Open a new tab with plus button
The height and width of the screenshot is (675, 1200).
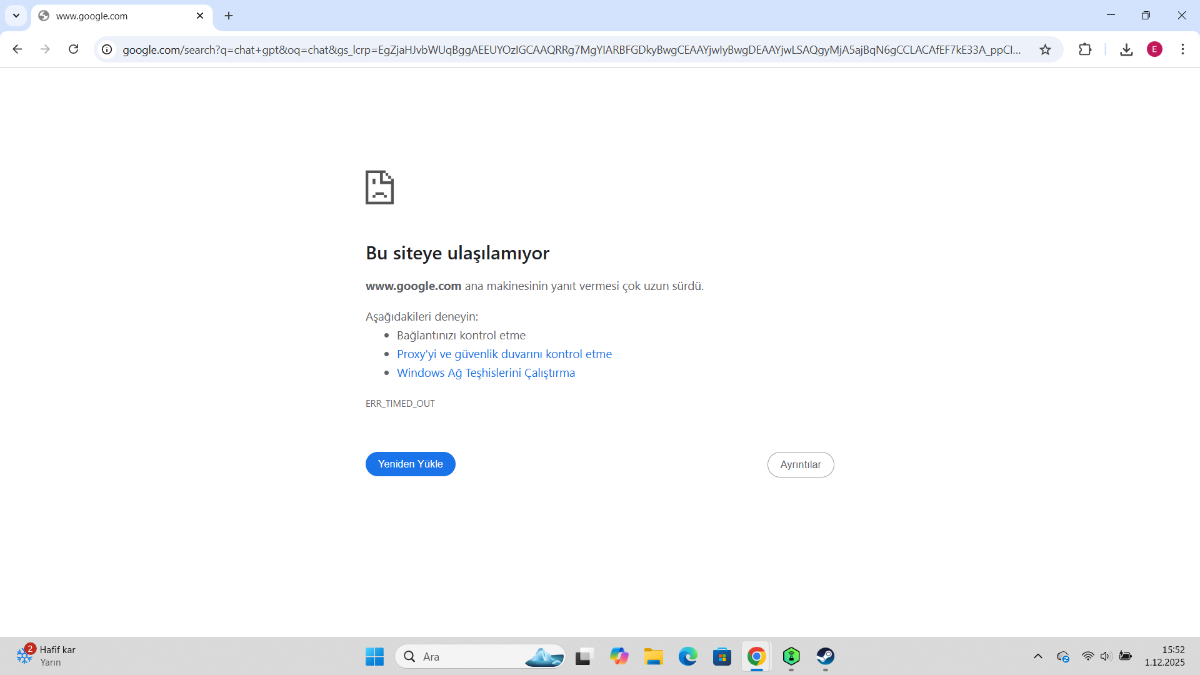[x=229, y=16]
